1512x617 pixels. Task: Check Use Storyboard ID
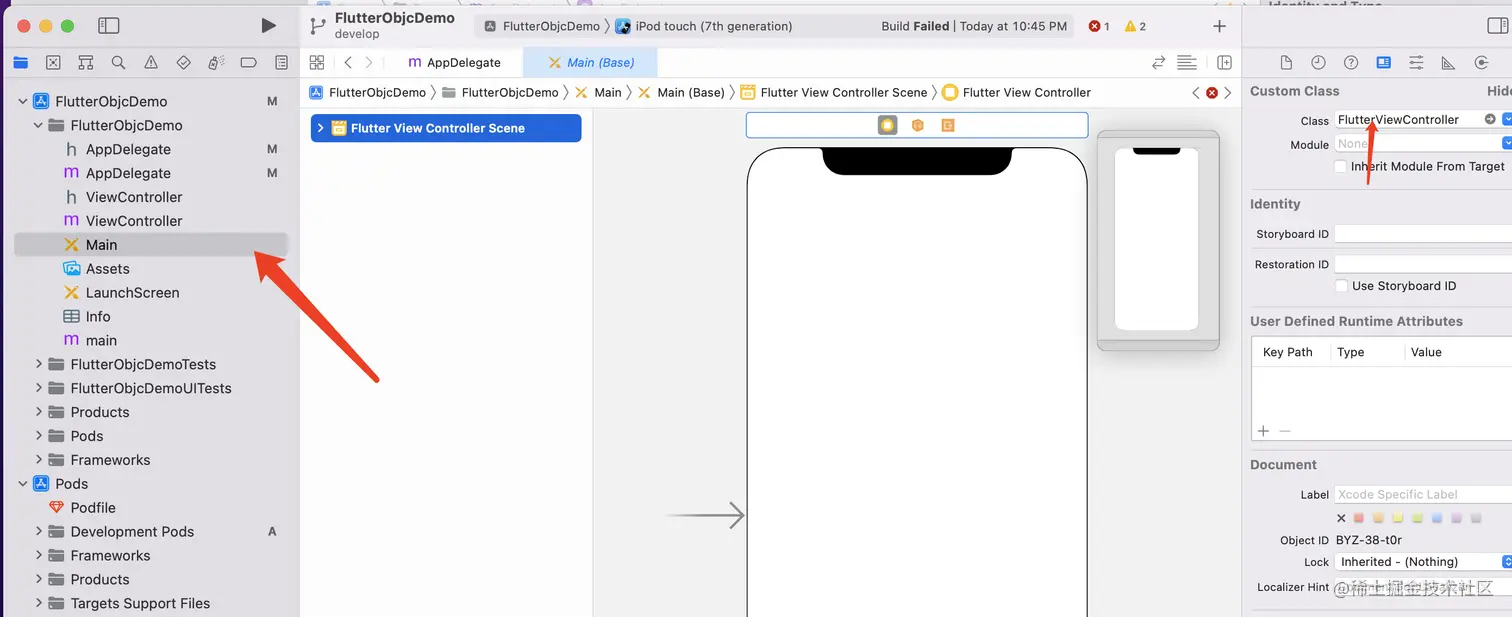pos(1341,285)
